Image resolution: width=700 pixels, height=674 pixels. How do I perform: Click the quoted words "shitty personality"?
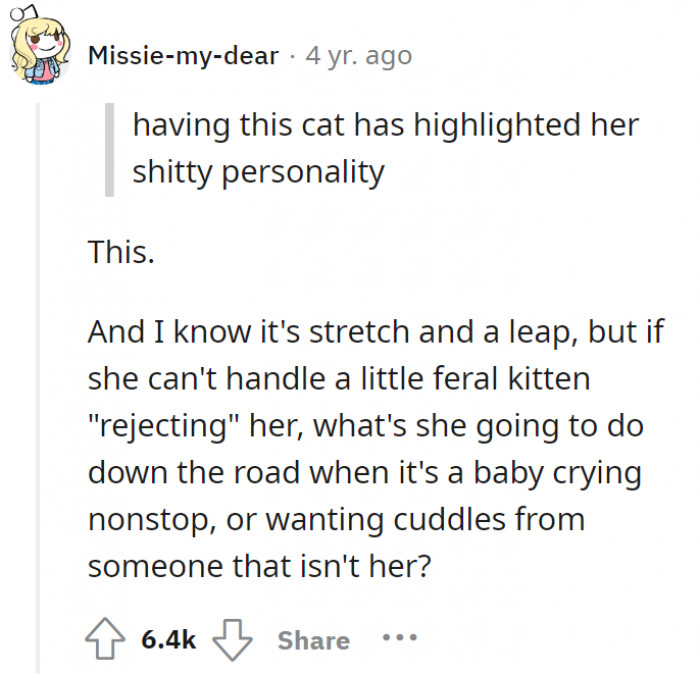click(x=258, y=172)
